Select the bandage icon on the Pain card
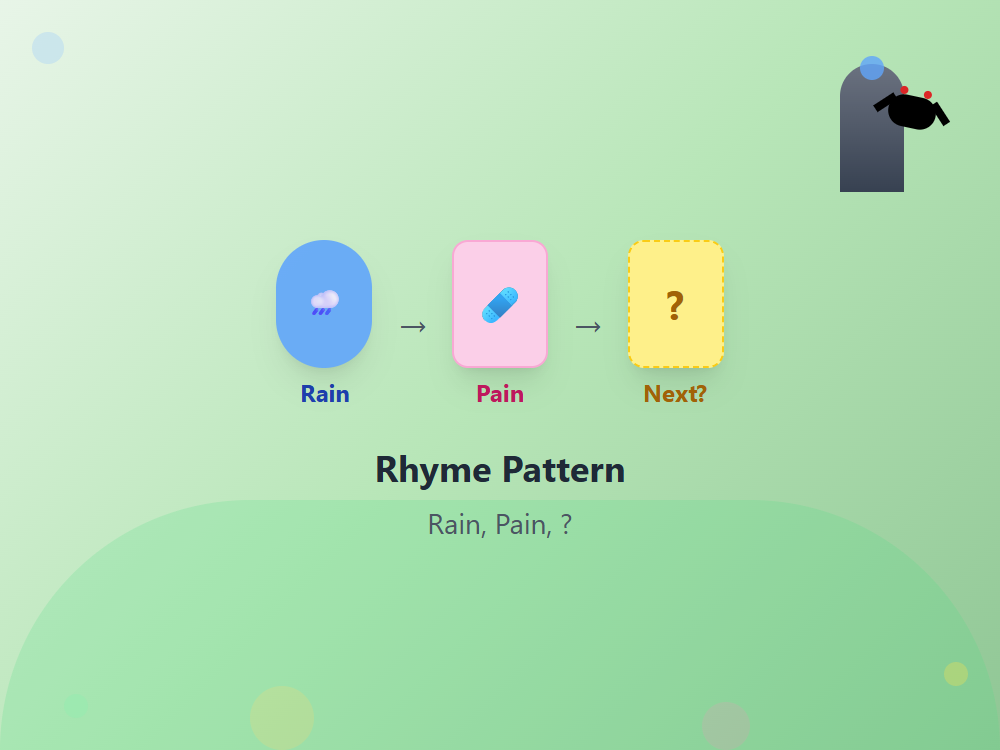The width and height of the screenshot is (1000, 750). (500, 303)
